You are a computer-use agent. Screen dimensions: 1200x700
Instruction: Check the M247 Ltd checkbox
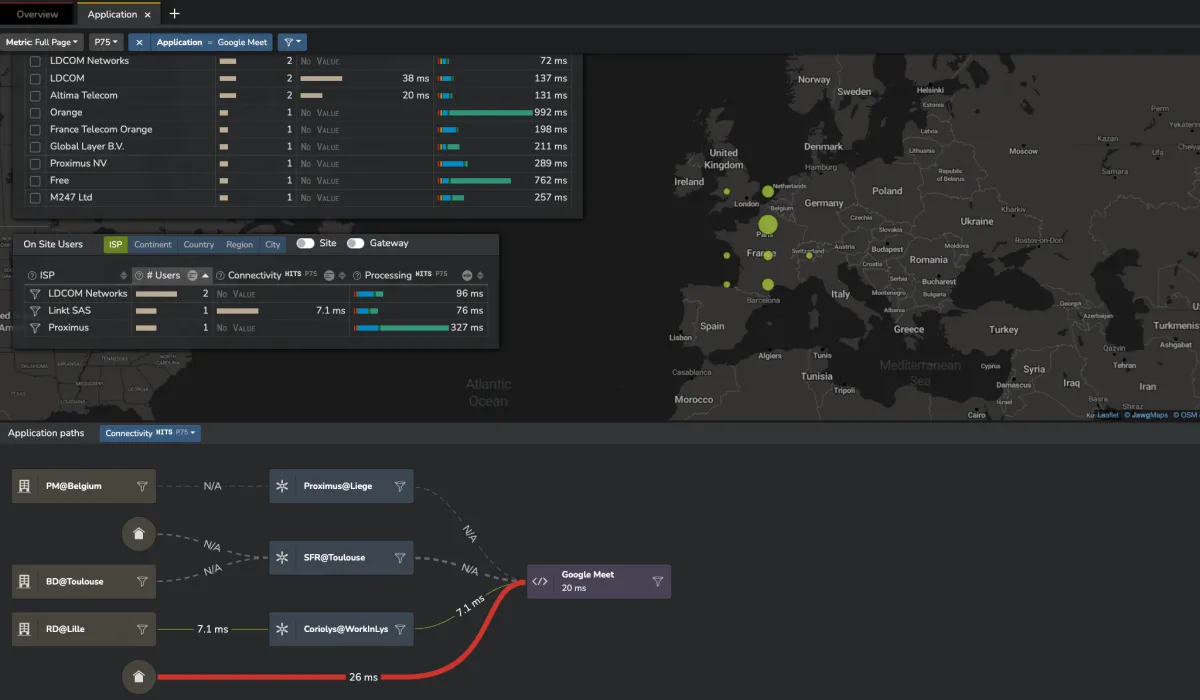point(35,197)
